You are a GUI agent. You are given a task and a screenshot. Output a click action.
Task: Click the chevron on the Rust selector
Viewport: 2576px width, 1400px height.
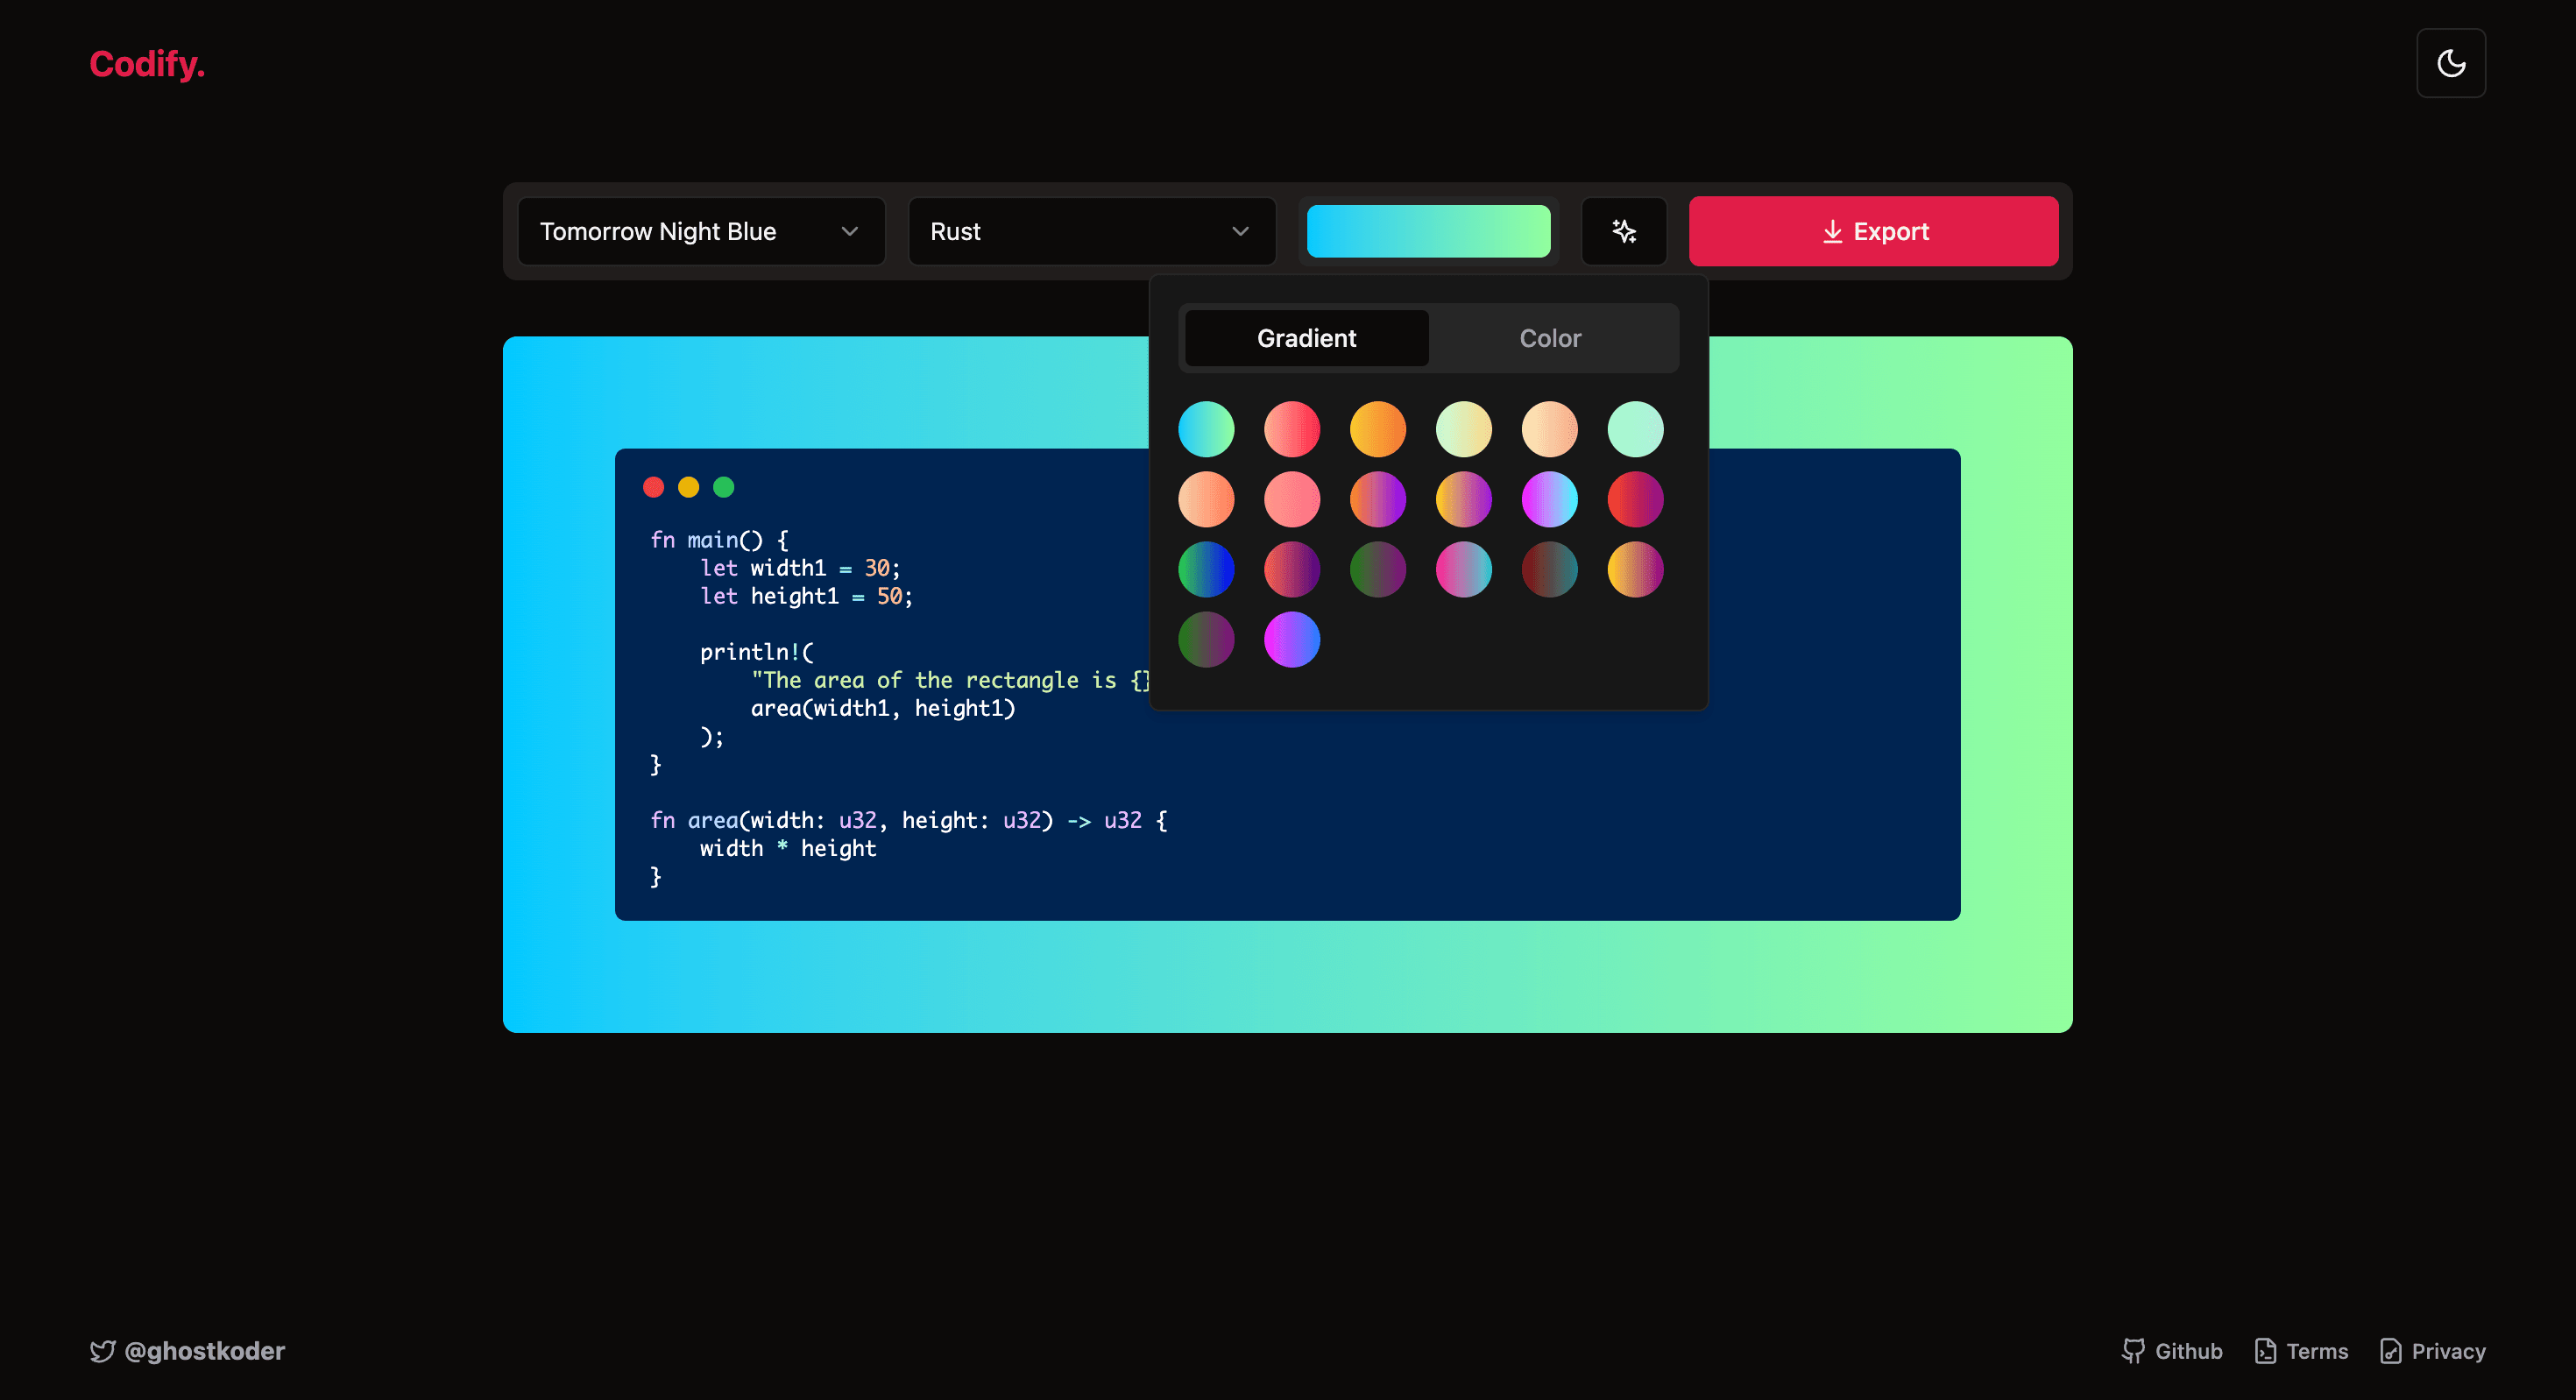coord(1240,231)
